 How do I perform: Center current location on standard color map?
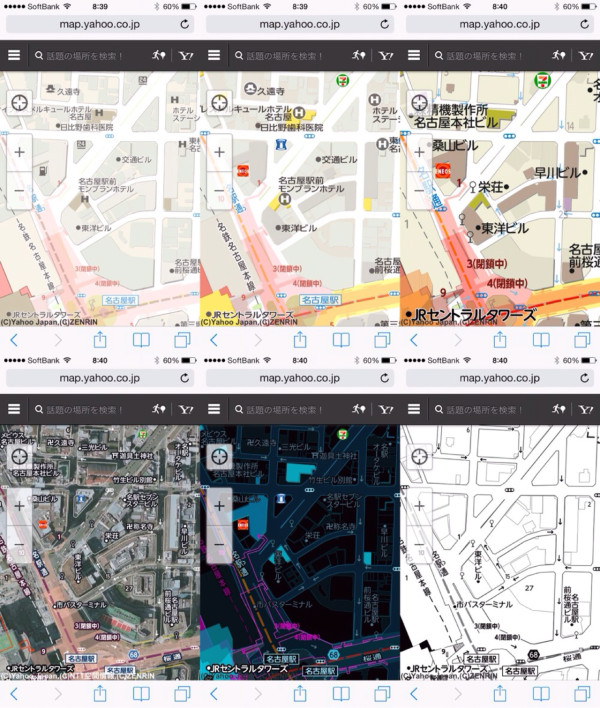pyautogui.click(x=219, y=103)
